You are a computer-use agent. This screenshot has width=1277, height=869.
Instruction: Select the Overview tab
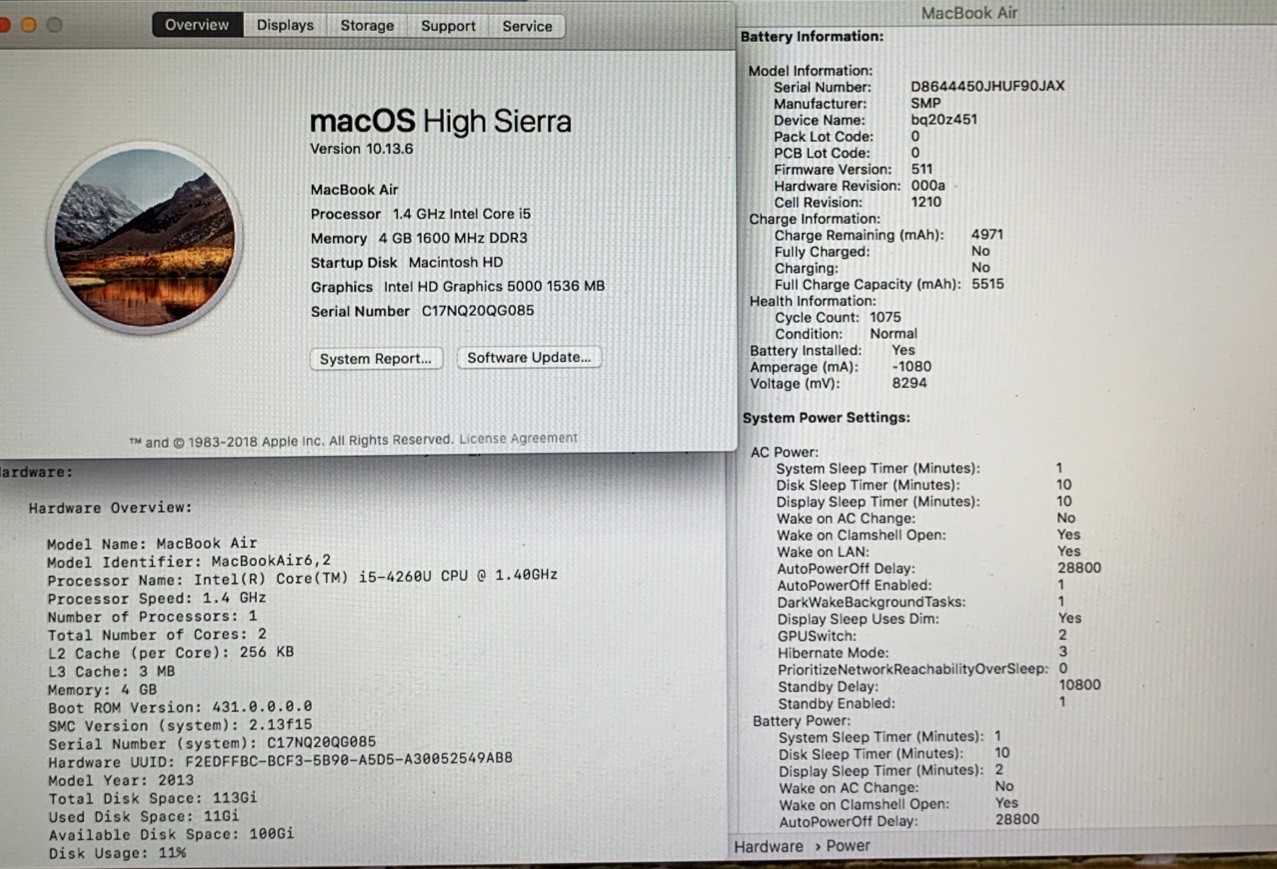point(197,25)
